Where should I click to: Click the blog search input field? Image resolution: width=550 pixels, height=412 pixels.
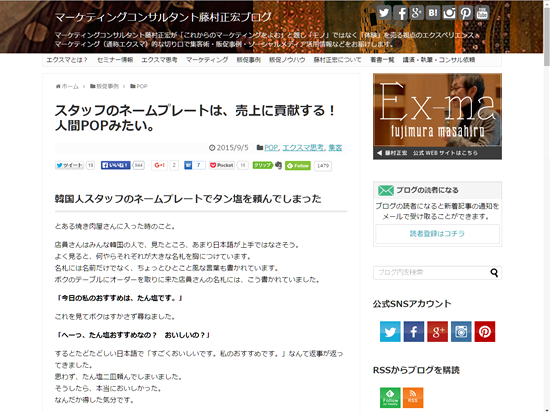tap(431, 272)
